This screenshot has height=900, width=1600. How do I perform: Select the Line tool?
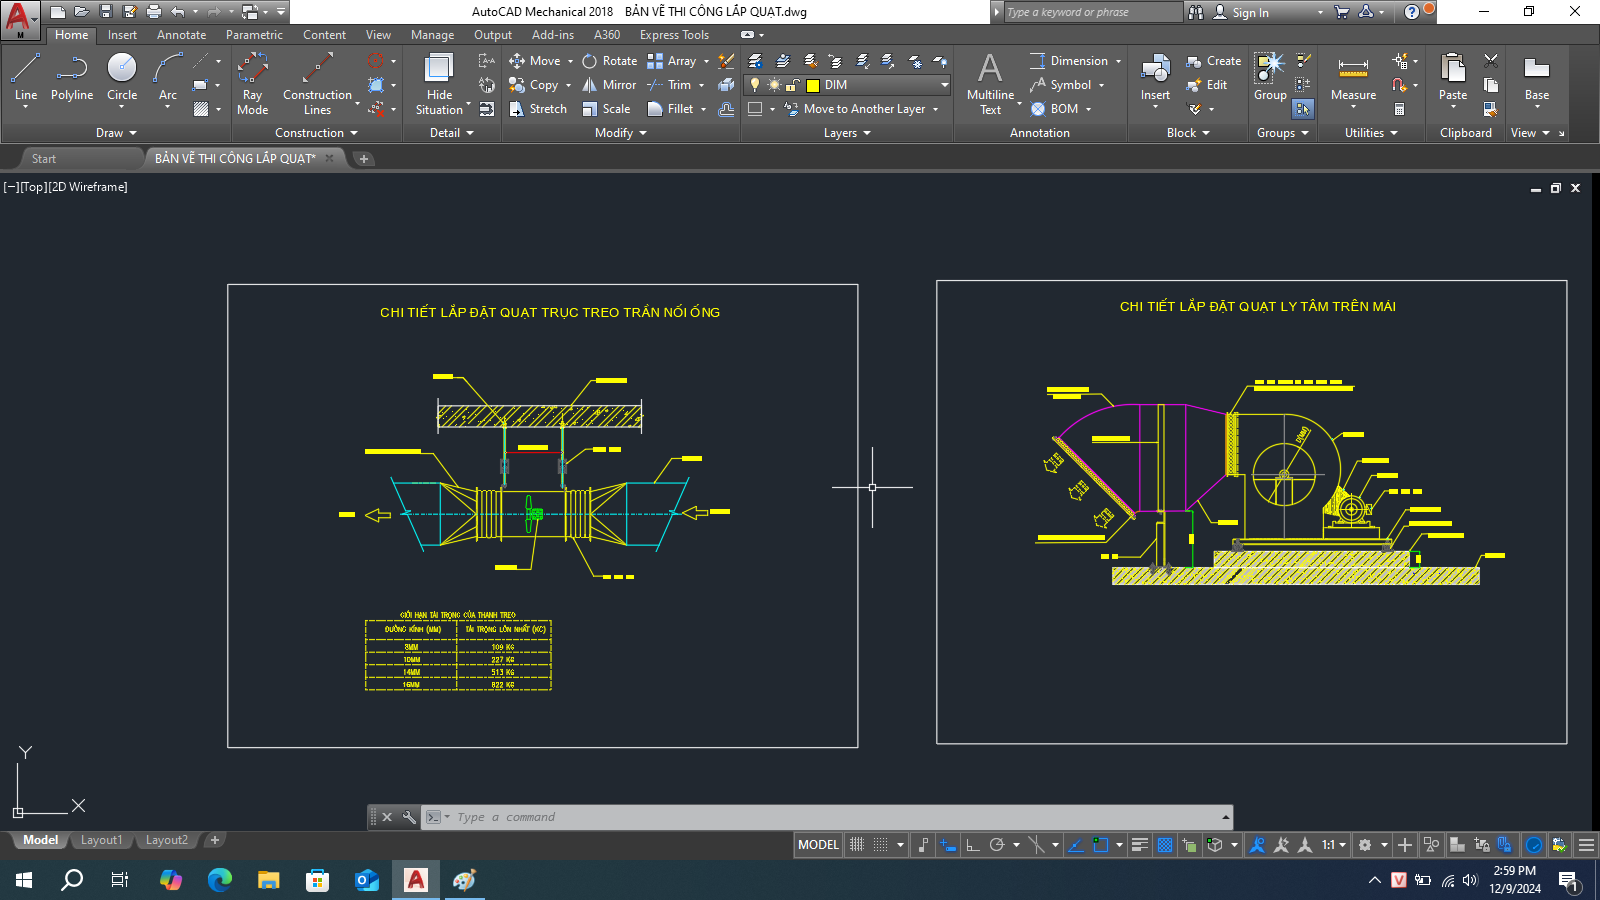point(26,77)
